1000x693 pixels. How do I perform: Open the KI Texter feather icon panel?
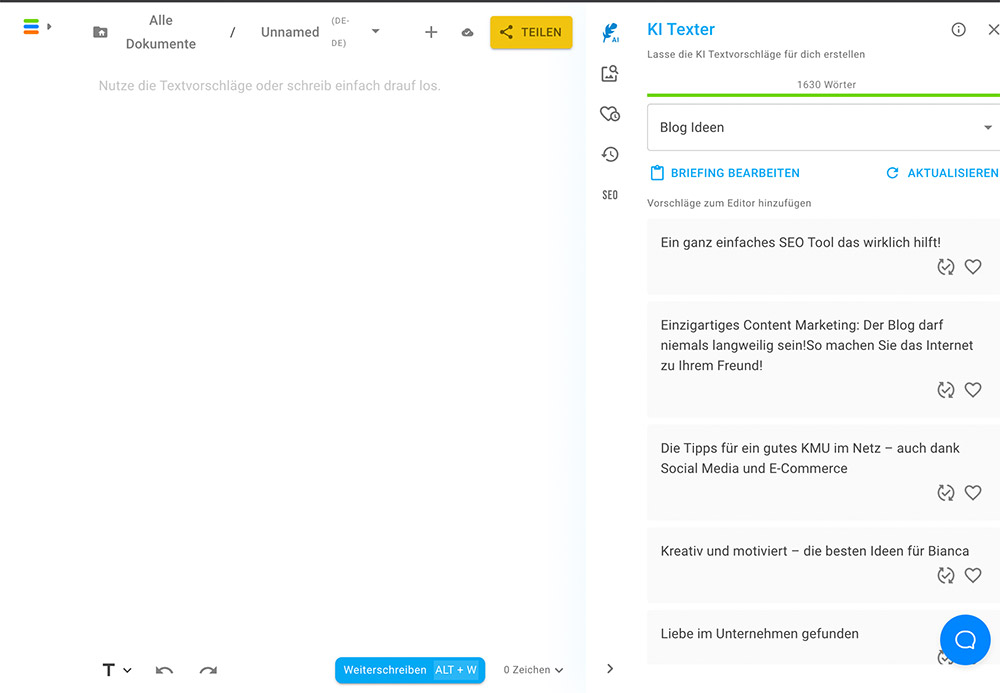tap(610, 33)
